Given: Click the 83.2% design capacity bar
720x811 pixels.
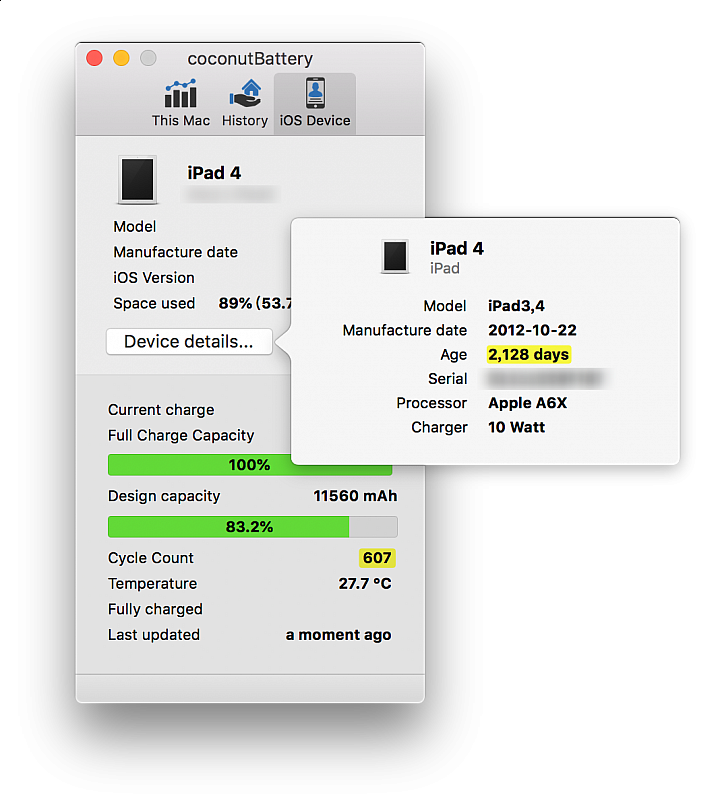Looking at the screenshot, I should (x=252, y=527).
